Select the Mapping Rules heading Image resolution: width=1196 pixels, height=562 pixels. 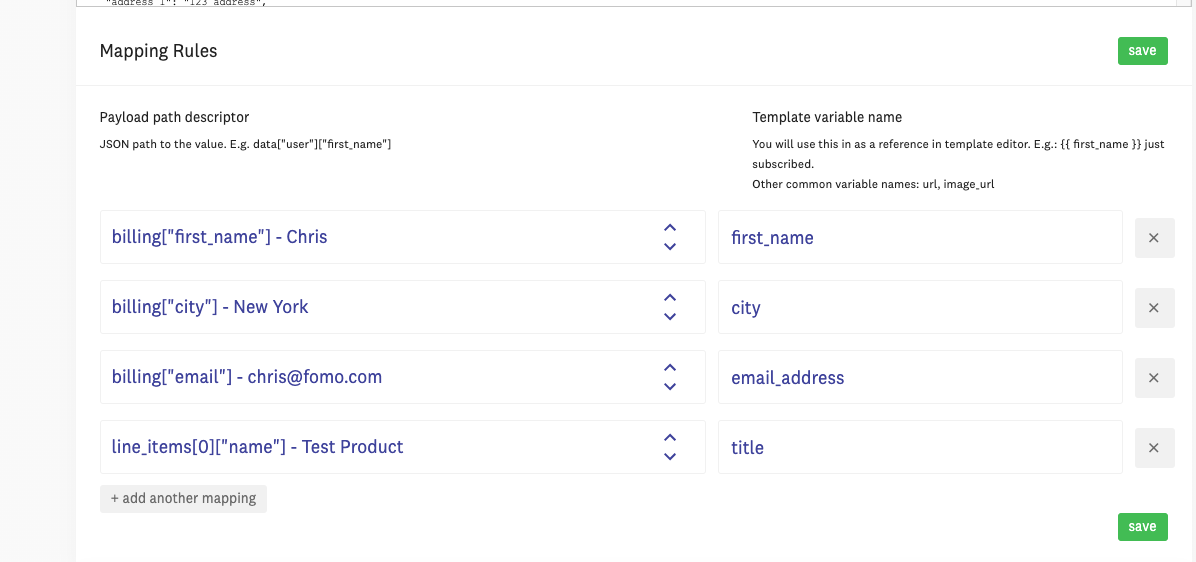tap(159, 51)
